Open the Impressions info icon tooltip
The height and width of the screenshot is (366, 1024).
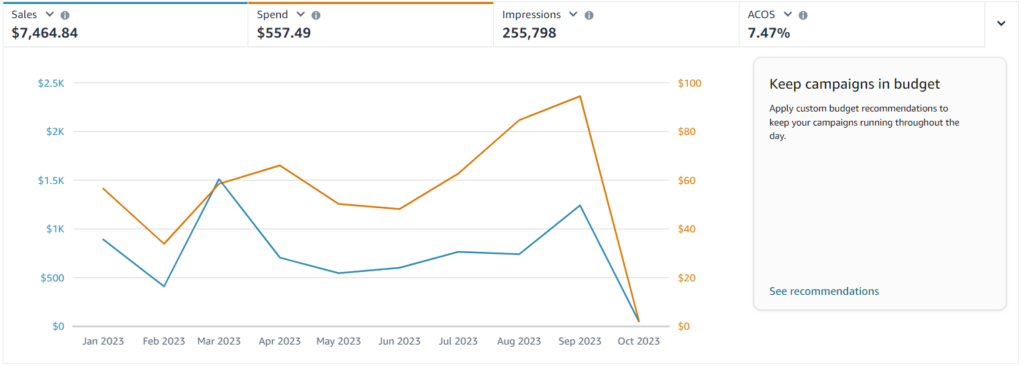[x=589, y=15]
